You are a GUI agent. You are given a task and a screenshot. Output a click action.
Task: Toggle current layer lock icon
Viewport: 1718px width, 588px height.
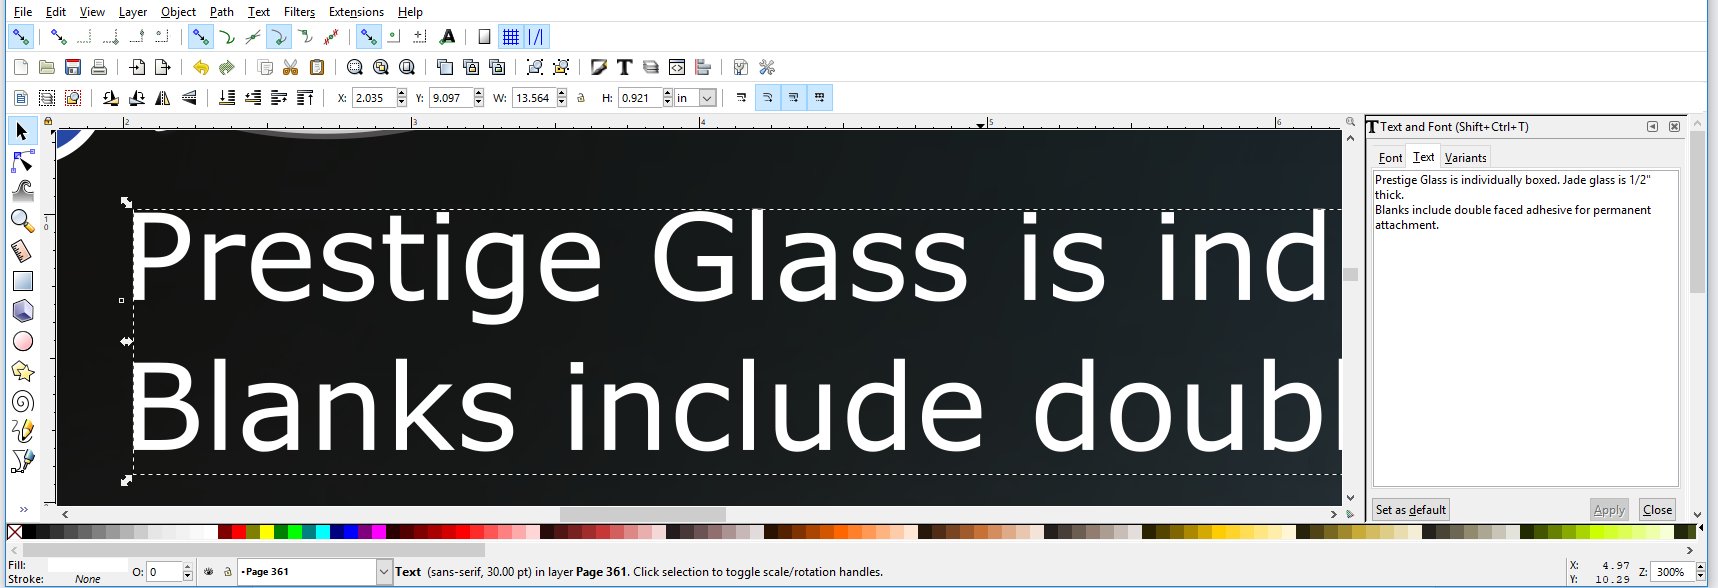[x=228, y=572]
